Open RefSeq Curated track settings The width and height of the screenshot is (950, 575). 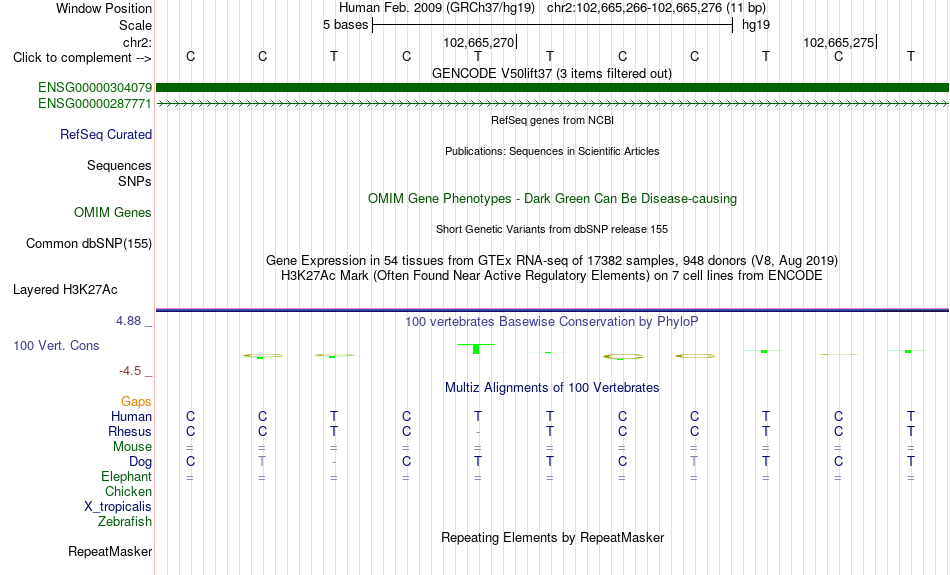(x=106, y=135)
